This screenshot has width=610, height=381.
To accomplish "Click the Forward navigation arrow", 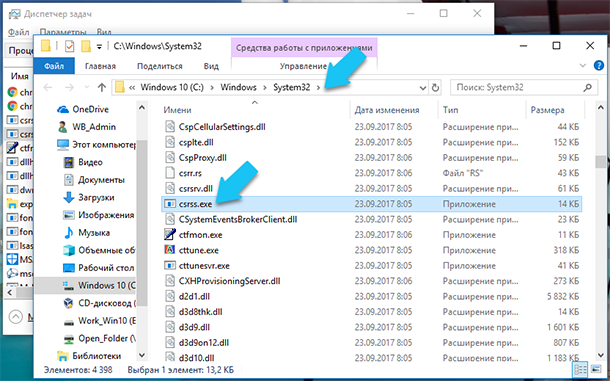I will pos(69,87).
